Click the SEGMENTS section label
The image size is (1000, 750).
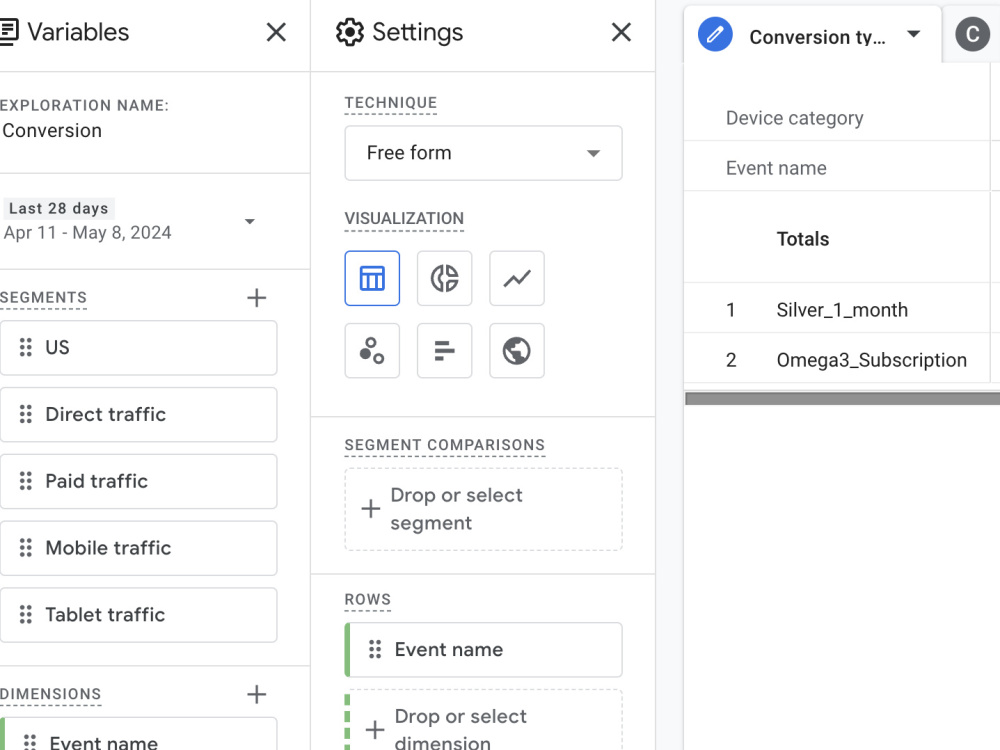click(43, 298)
